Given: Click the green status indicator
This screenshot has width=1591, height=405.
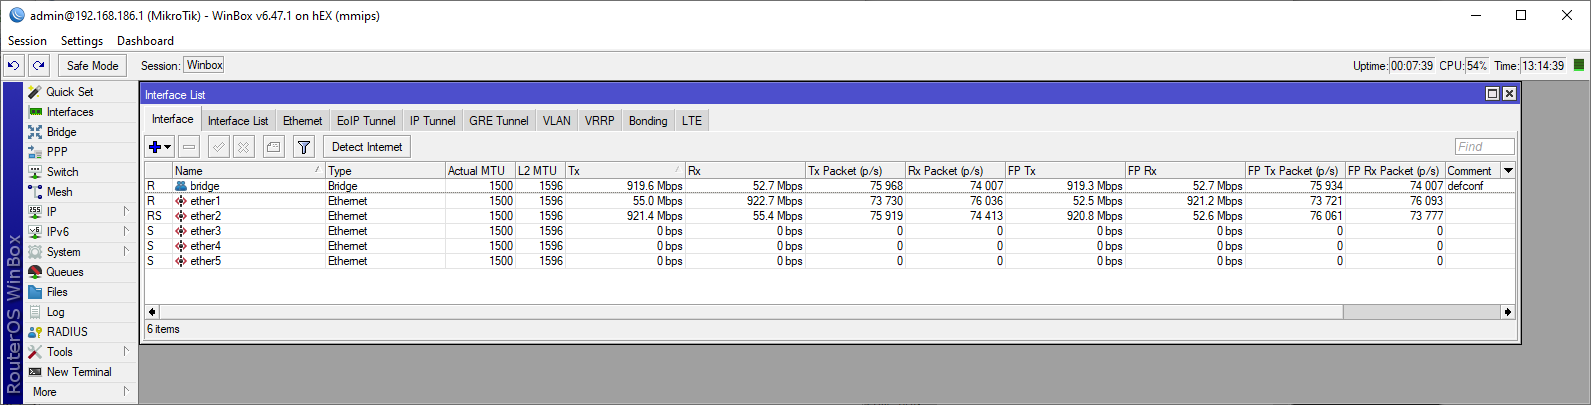Looking at the screenshot, I should tap(1579, 65).
